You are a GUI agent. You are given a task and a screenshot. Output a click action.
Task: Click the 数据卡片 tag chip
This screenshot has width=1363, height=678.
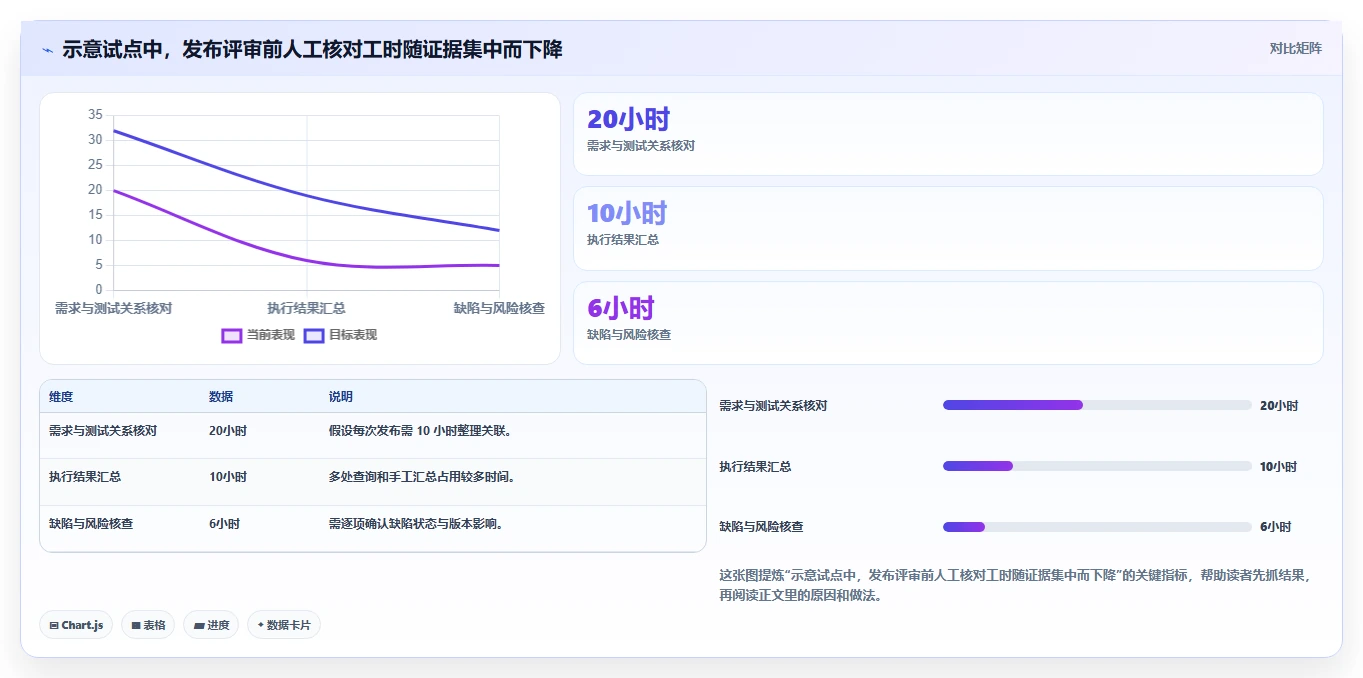[x=284, y=625]
